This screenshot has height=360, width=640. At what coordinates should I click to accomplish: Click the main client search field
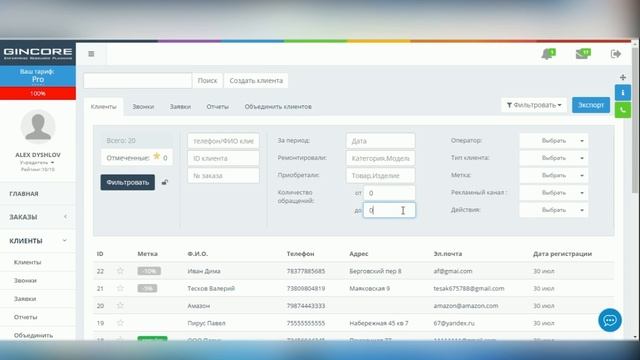click(x=138, y=81)
